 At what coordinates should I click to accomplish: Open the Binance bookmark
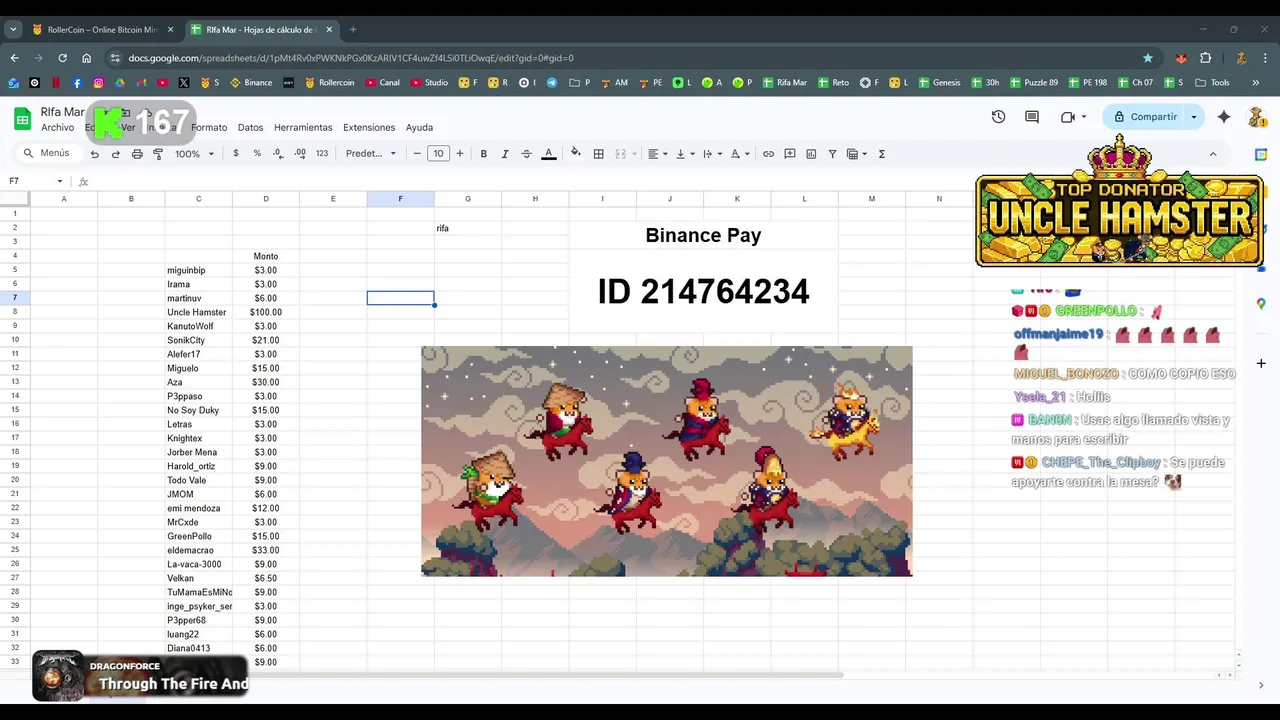pos(251,83)
